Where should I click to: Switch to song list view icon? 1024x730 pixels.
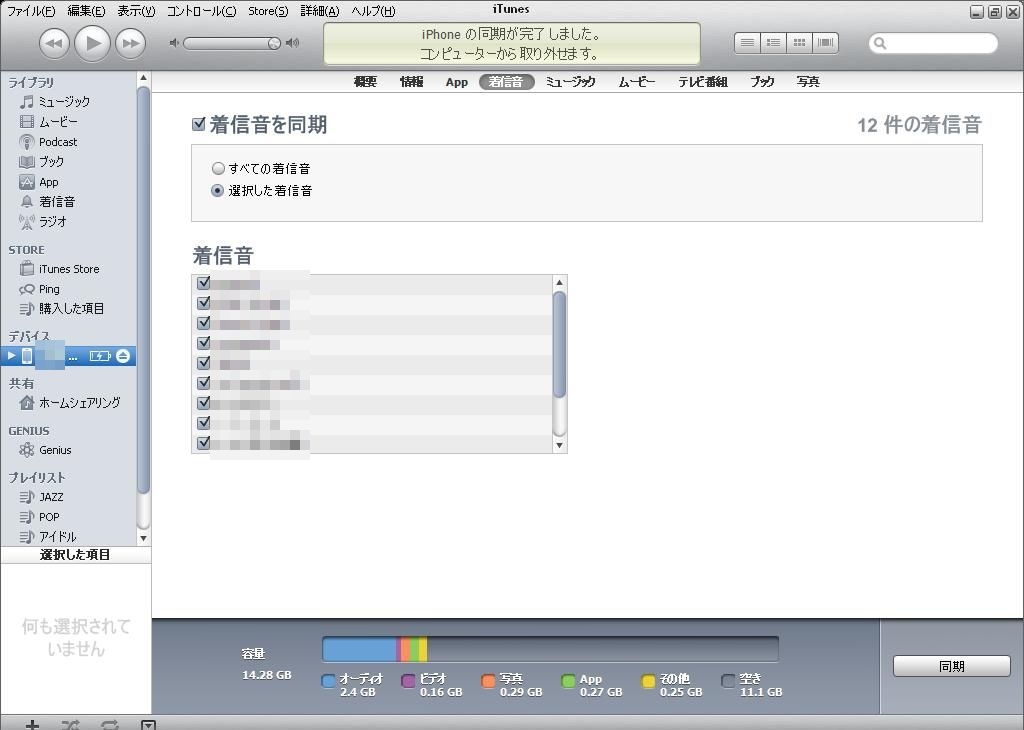click(747, 43)
